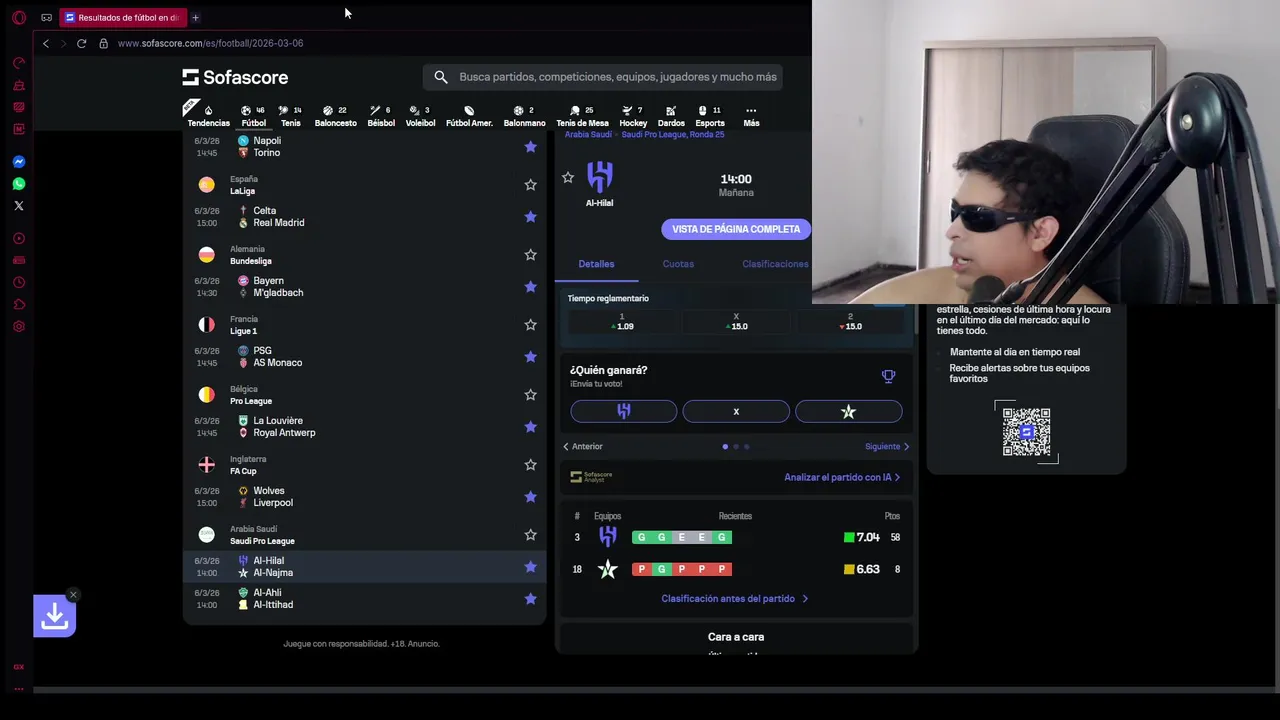Vote X for a draw
This screenshot has height=720, width=1280.
[736, 411]
